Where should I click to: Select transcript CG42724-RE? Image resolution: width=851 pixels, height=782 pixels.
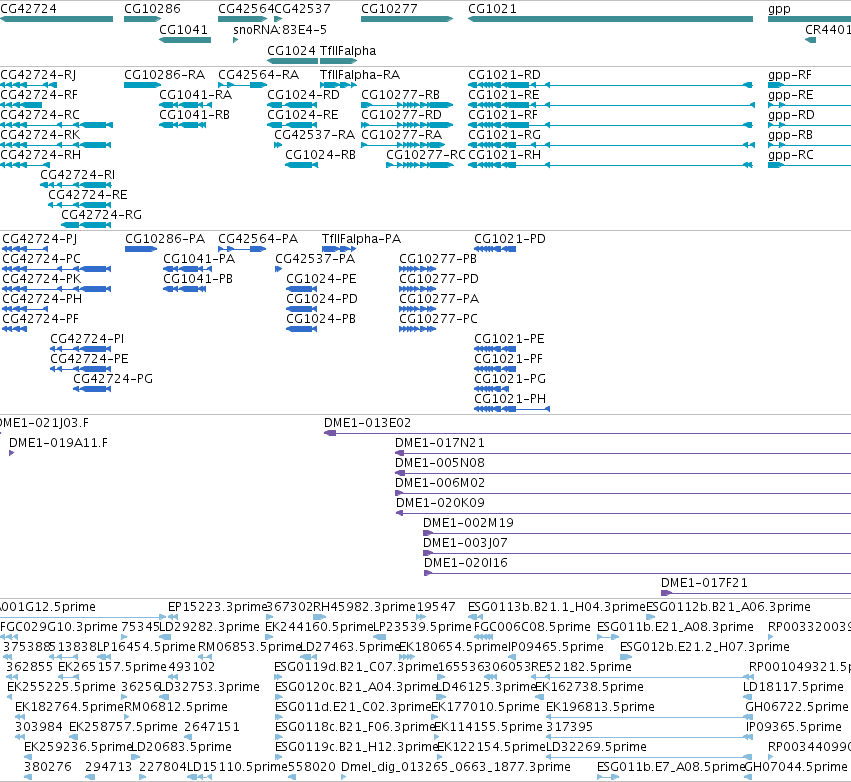pyautogui.click(x=79, y=205)
